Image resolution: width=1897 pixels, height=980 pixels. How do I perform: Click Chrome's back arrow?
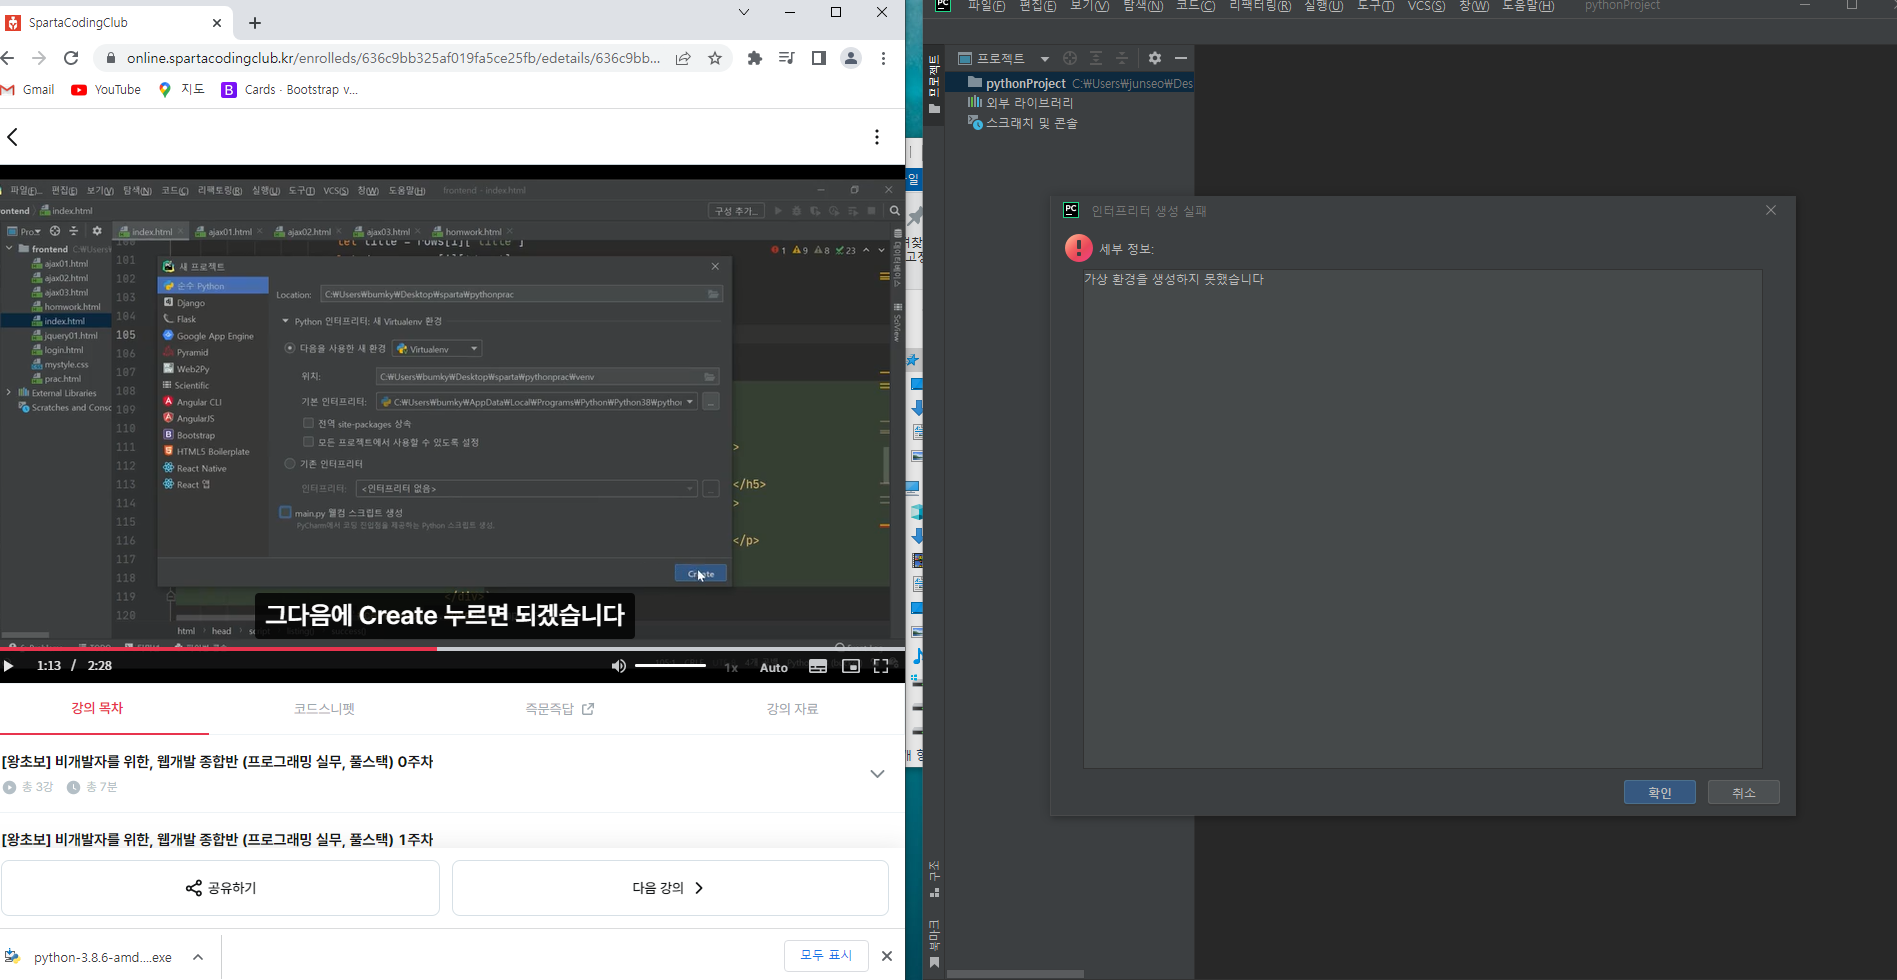9,58
